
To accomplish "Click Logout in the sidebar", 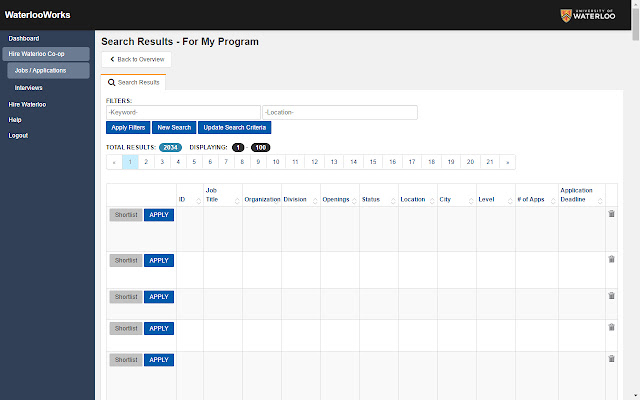I will [x=18, y=136].
